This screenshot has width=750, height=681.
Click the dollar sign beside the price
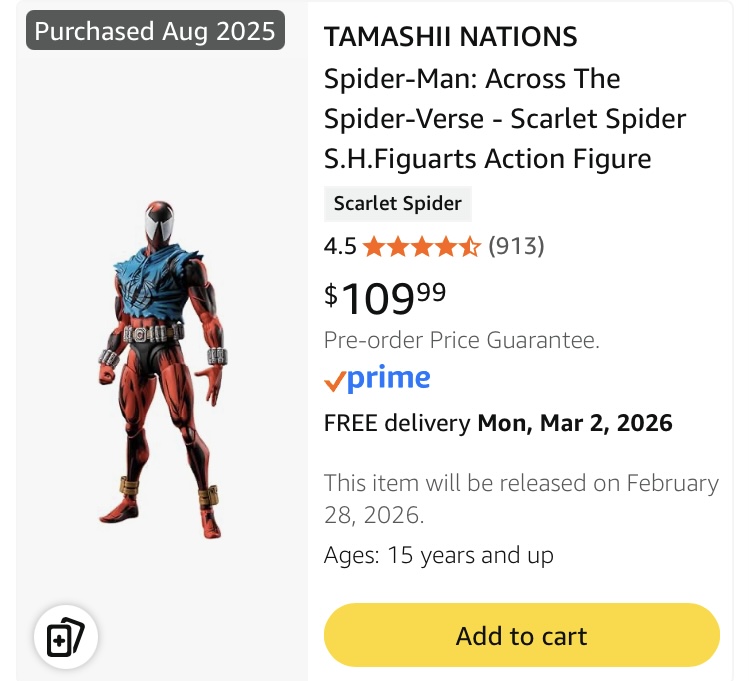click(331, 294)
